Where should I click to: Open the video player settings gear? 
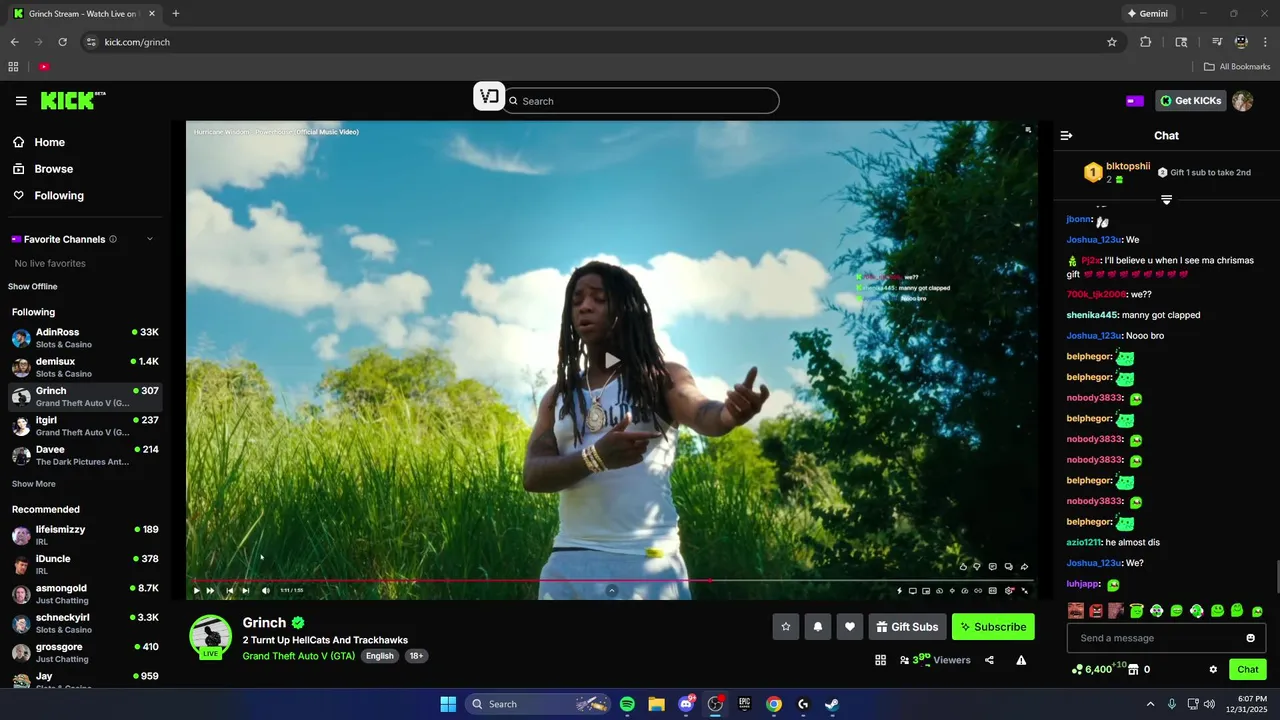click(1009, 590)
